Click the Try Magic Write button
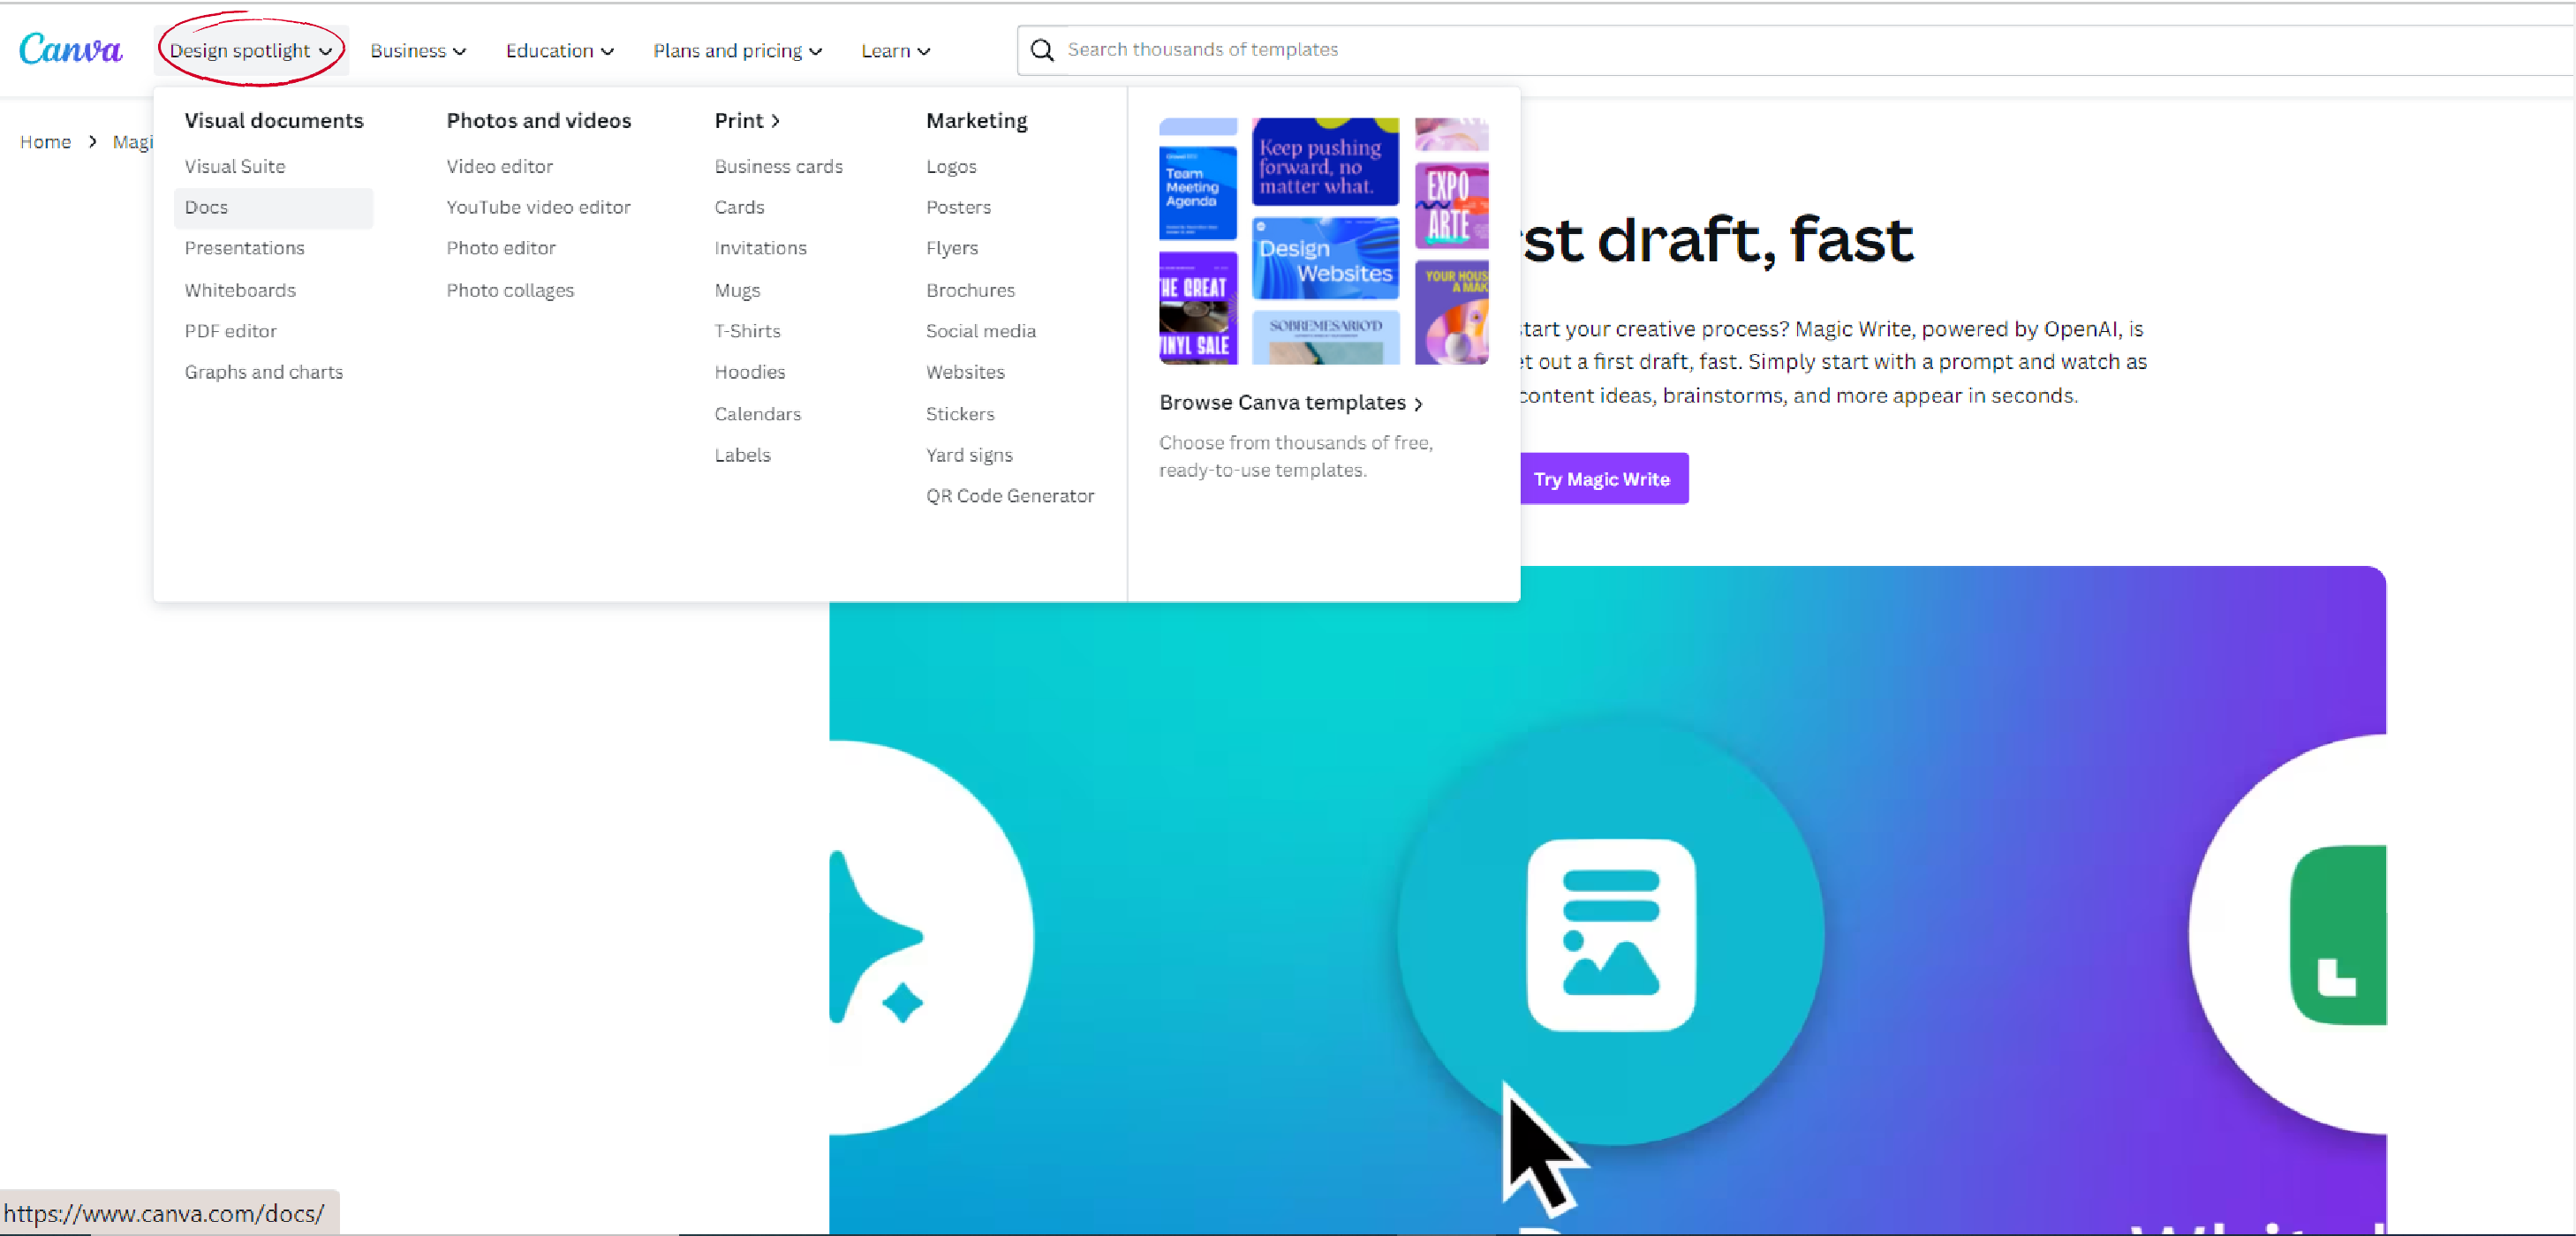Image resolution: width=2576 pixels, height=1236 pixels. (x=1602, y=478)
